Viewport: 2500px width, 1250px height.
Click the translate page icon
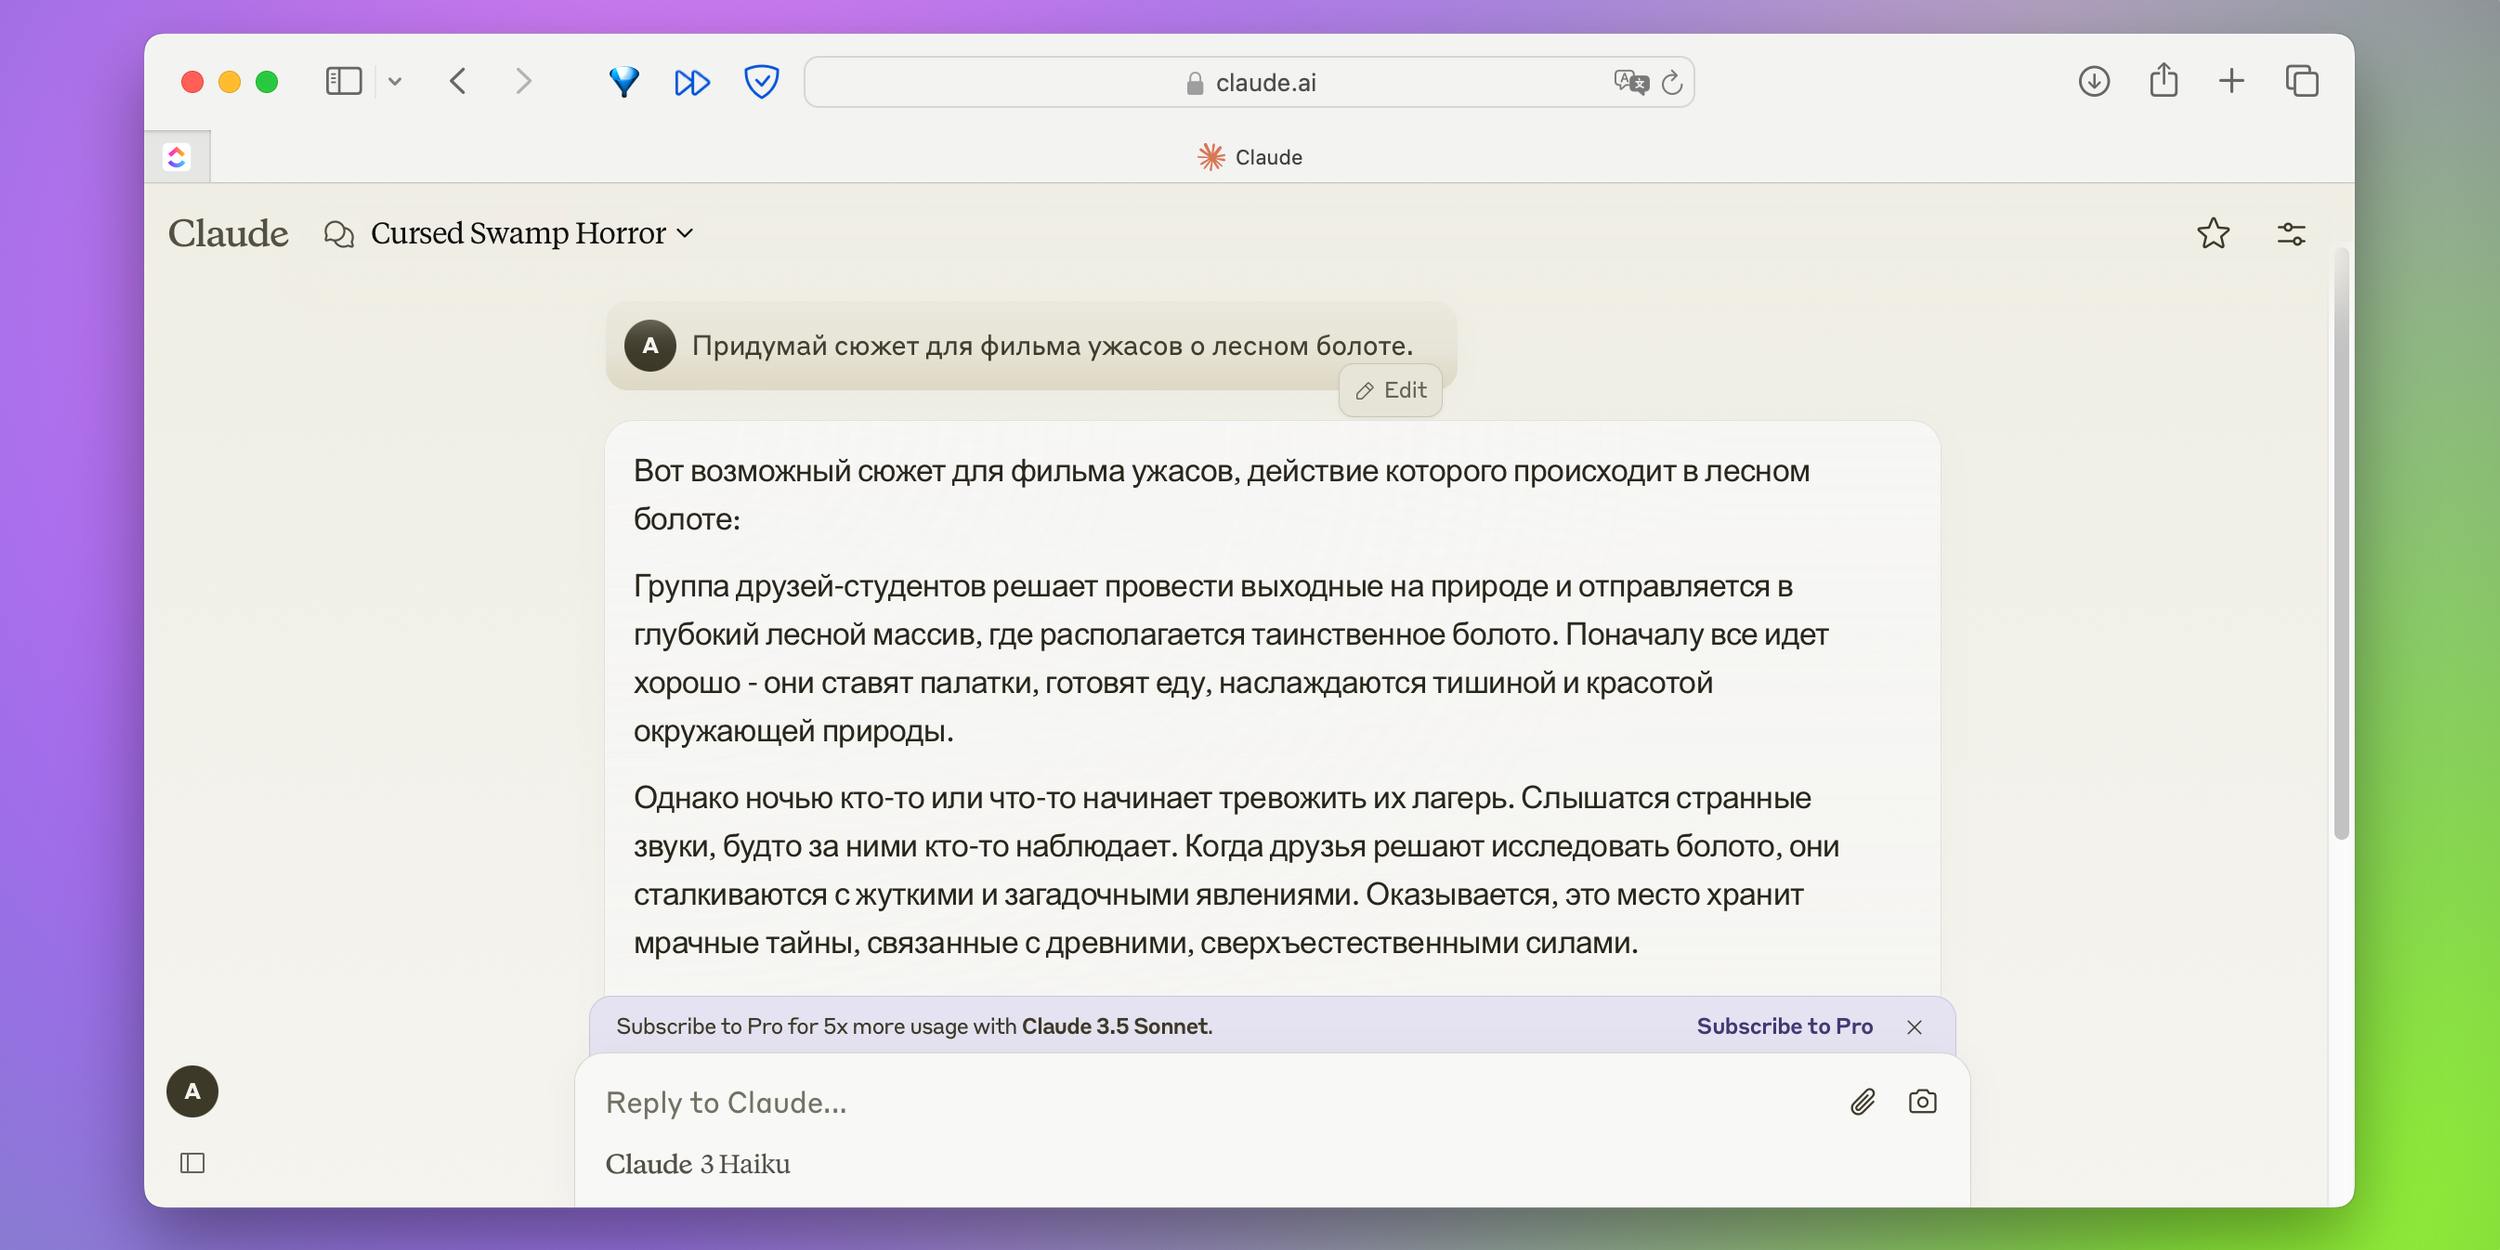click(1631, 82)
